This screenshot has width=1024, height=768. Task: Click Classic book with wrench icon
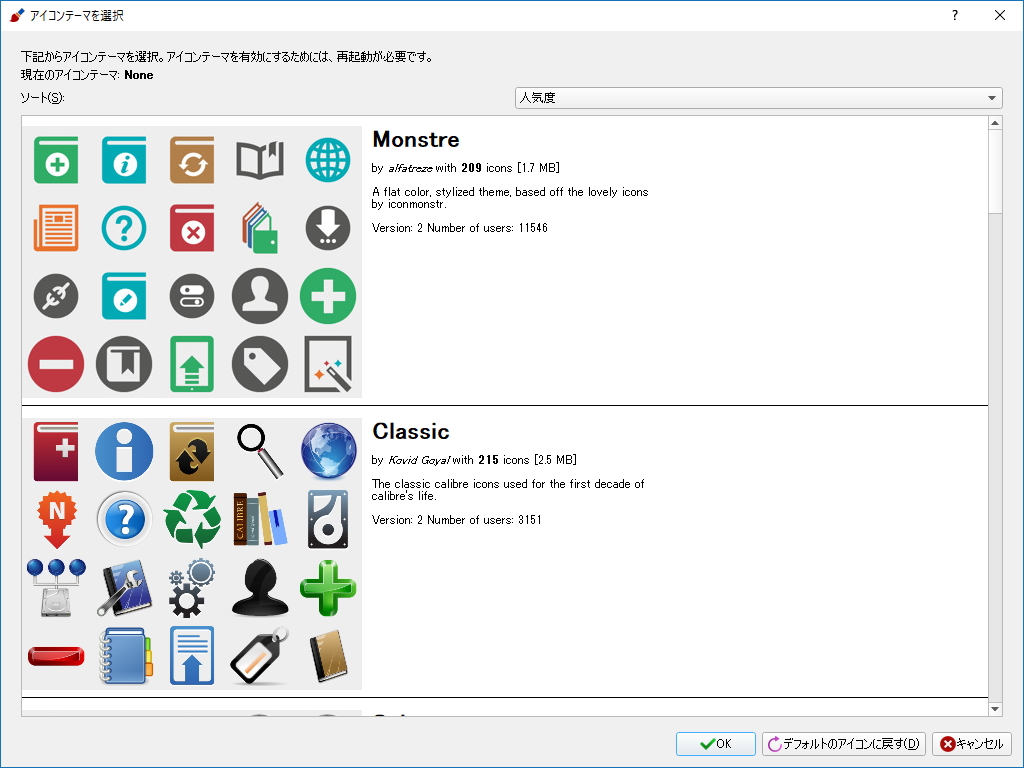[x=124, y=587]
